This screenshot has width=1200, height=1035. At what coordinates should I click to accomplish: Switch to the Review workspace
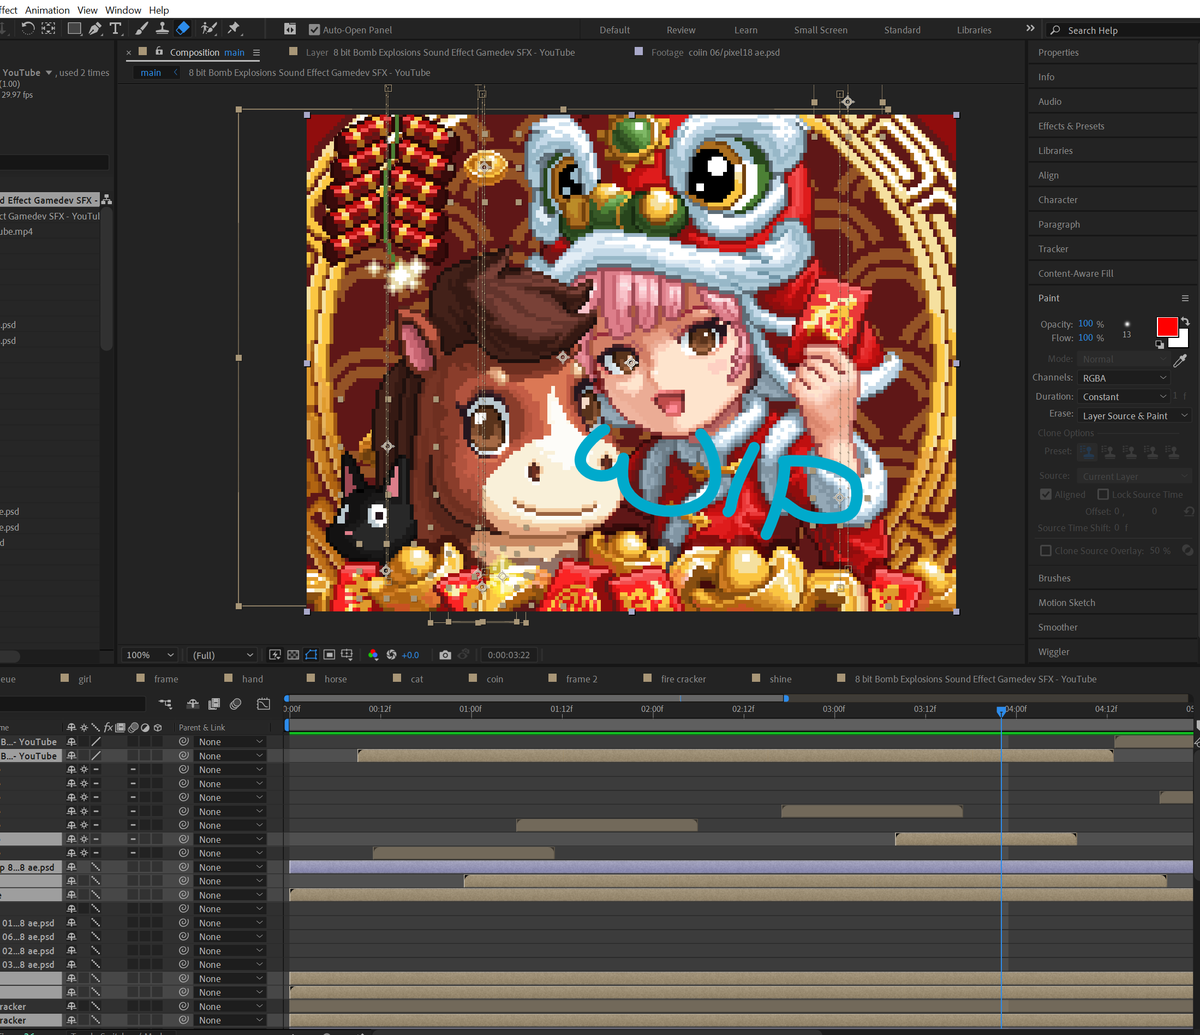pyautogui.click(x=681, y=30)
